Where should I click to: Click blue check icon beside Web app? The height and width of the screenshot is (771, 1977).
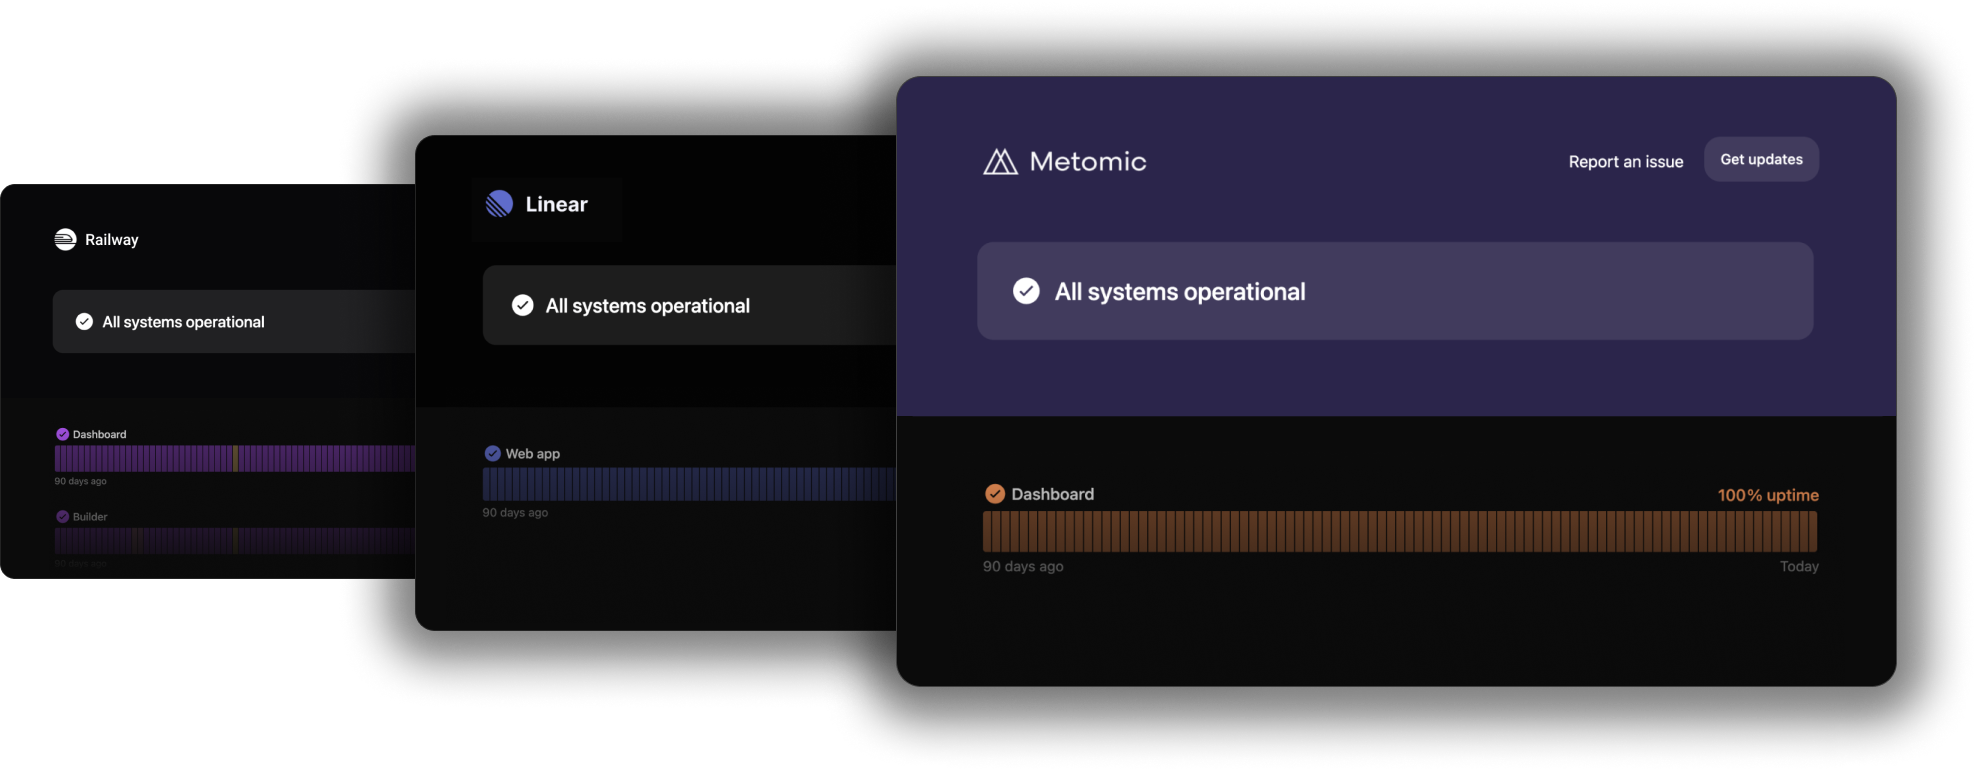[492, 453]
